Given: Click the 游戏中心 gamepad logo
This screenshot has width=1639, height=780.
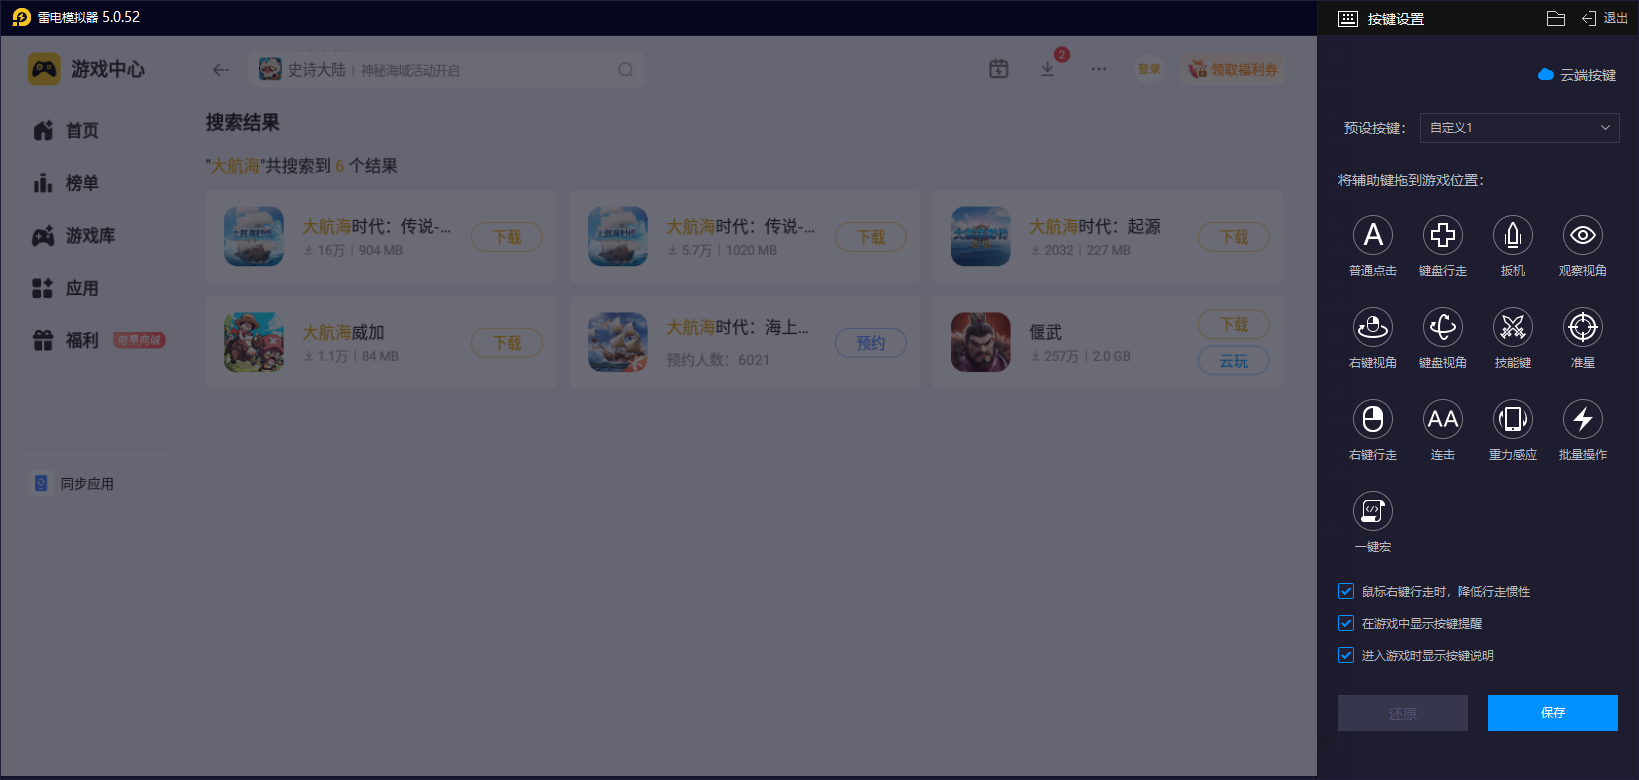Looking at the screenshot, I should point(44,69).
